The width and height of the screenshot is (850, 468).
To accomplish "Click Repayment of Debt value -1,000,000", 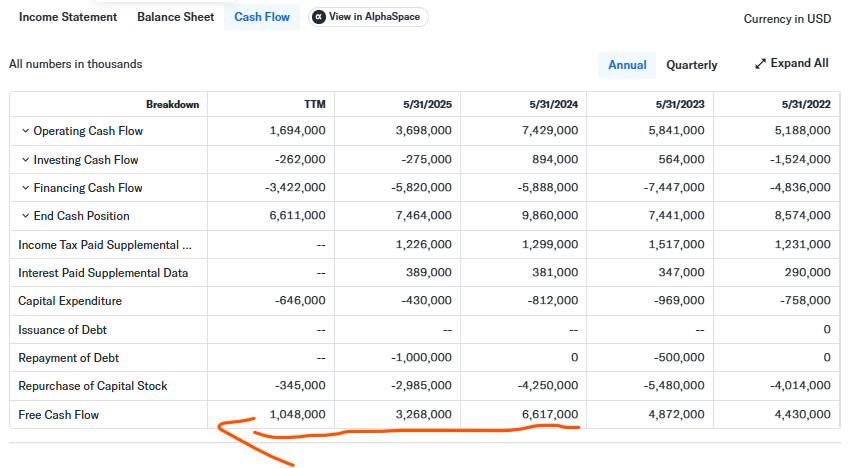I will (x=421, y=358).
